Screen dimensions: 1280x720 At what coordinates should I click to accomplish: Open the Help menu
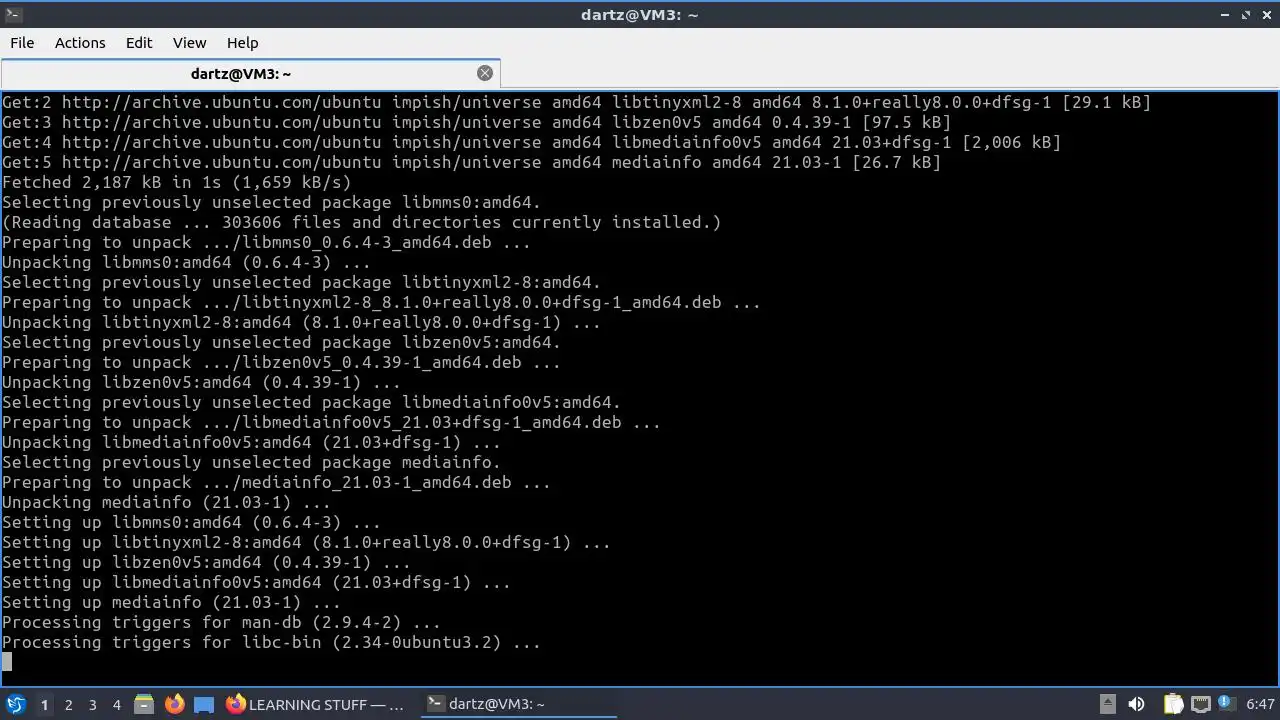tap(242, 43)
